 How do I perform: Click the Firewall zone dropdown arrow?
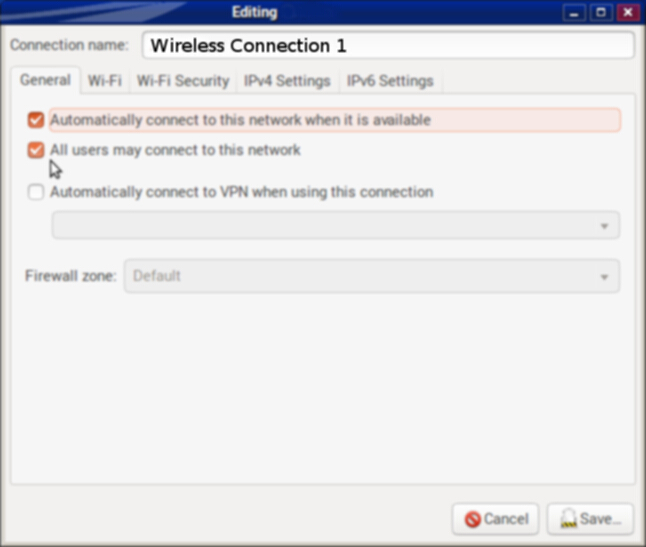604,277
